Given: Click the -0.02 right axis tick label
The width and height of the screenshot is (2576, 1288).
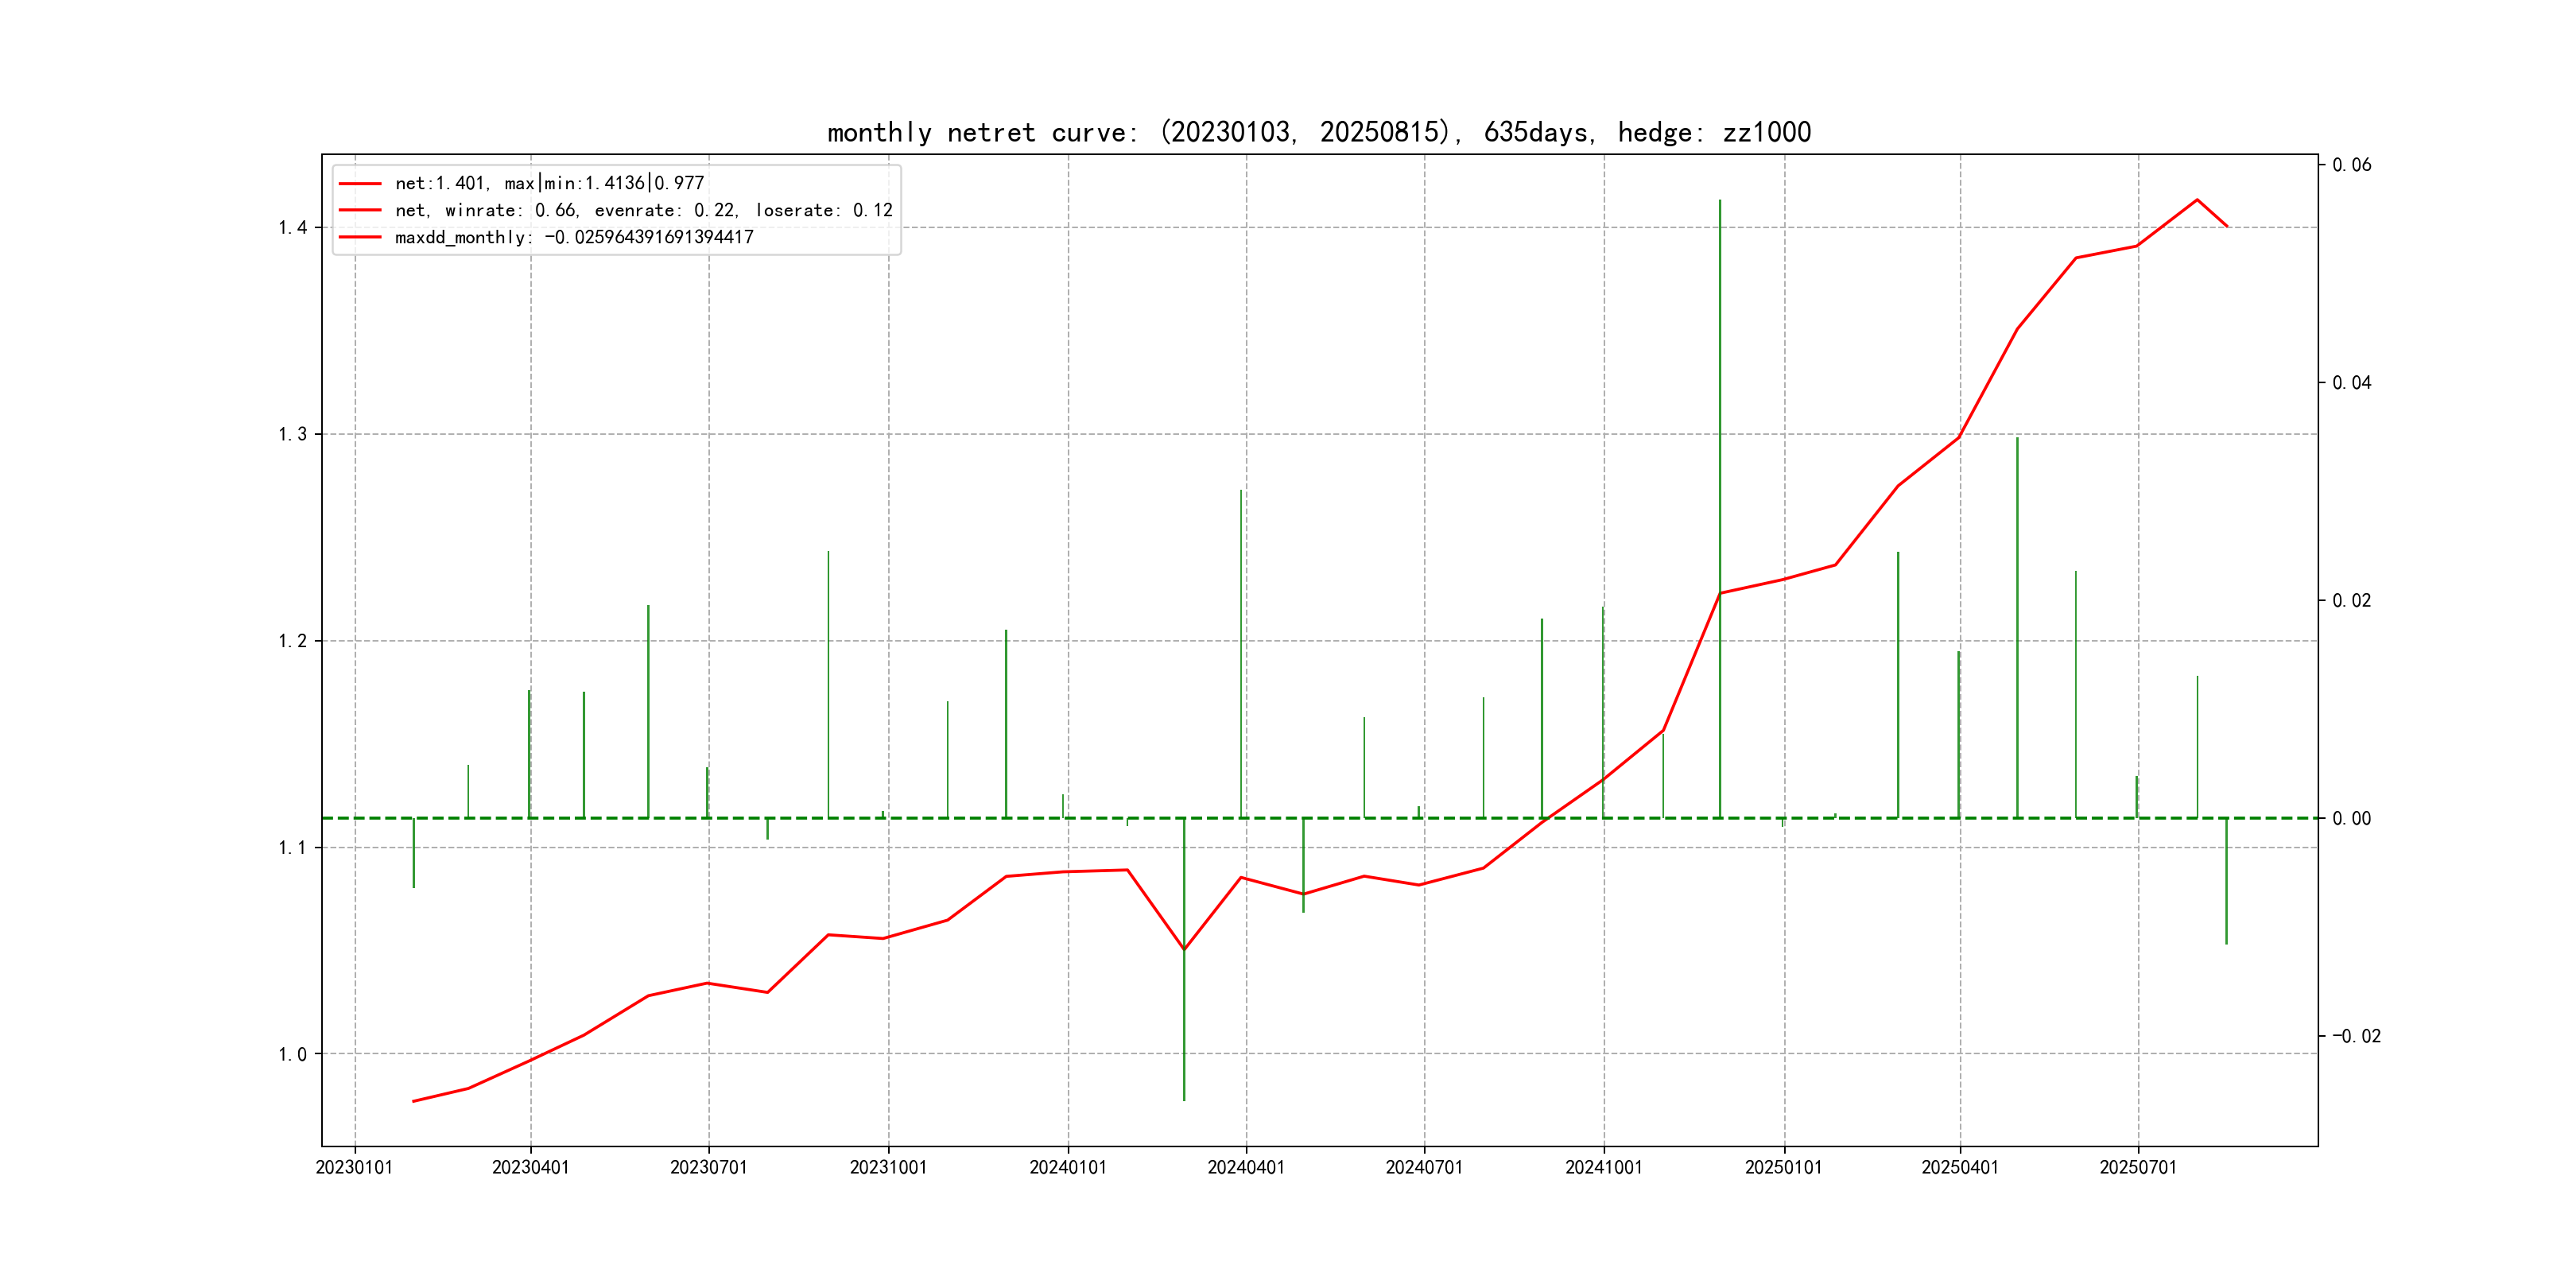Looking at the screenshot, I should [2356, 1036].
